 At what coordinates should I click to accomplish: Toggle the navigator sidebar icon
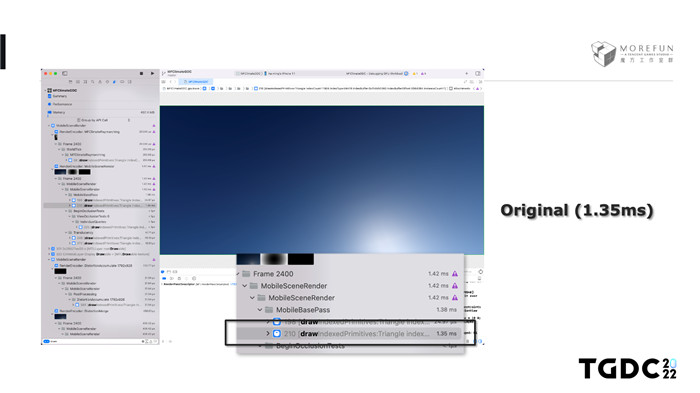(x=65, y=73)
